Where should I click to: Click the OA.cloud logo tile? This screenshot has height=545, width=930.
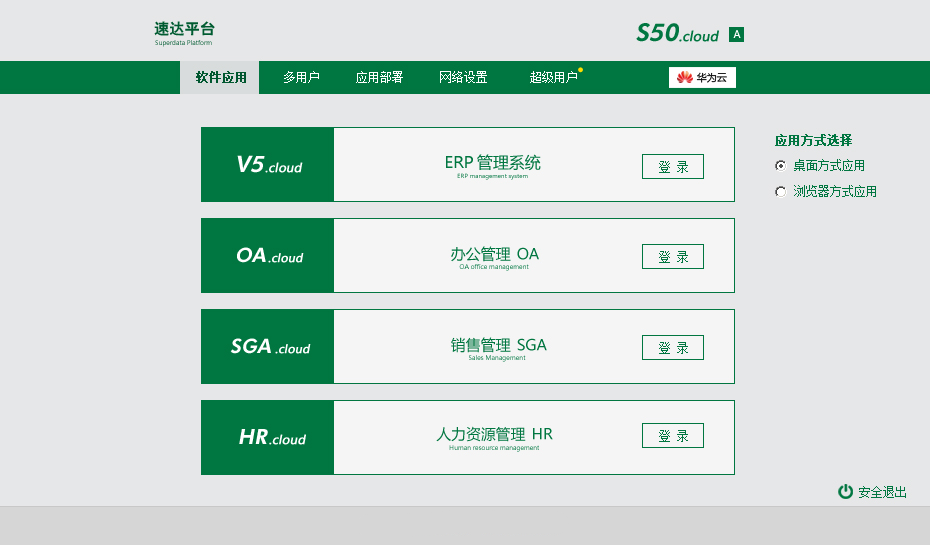[267, 256]
